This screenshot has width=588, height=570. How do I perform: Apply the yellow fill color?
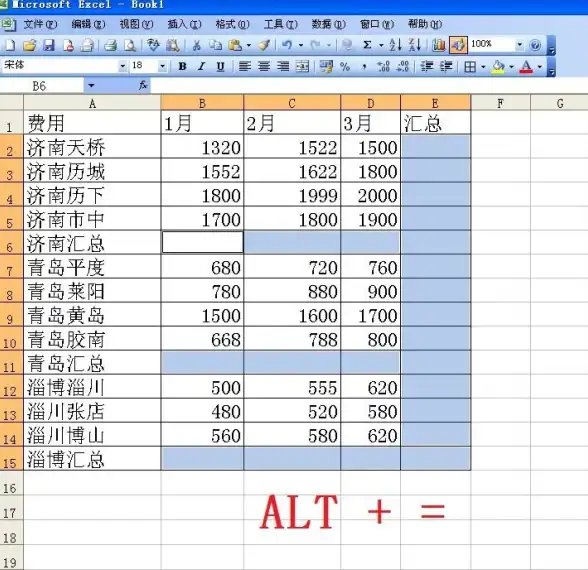498,67
